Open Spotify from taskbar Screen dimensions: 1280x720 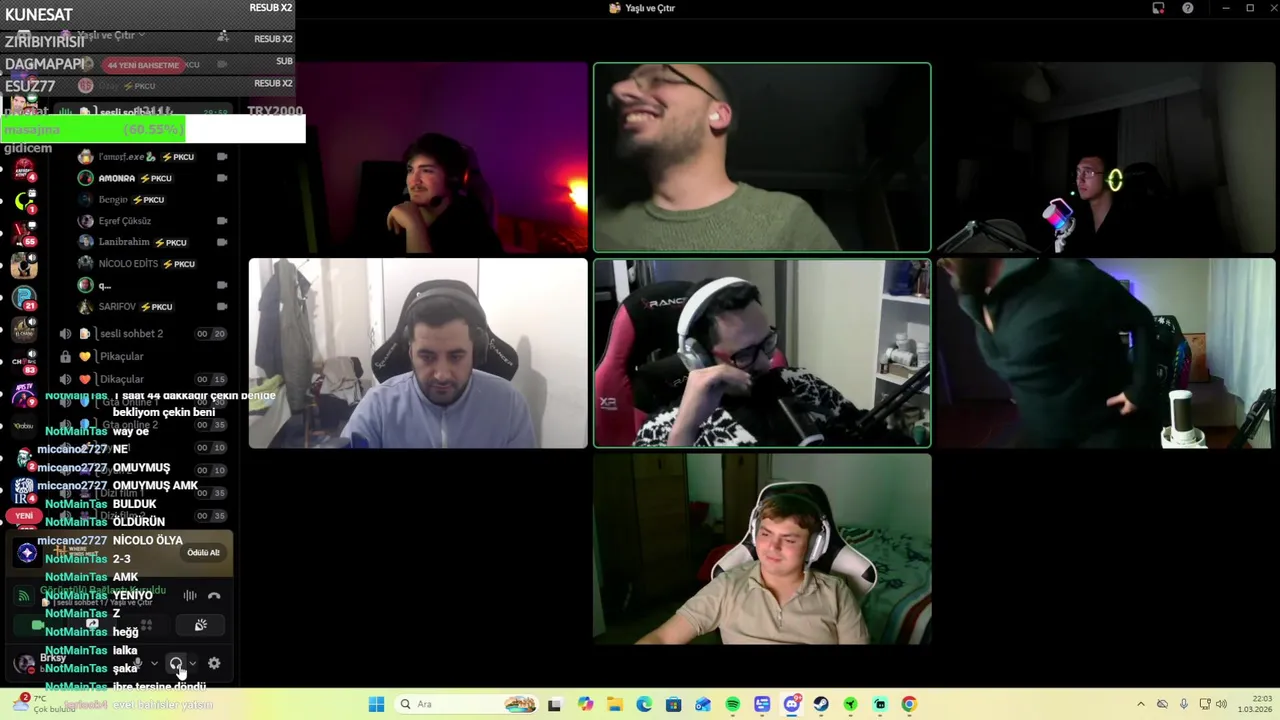click(x=732, y=704)
